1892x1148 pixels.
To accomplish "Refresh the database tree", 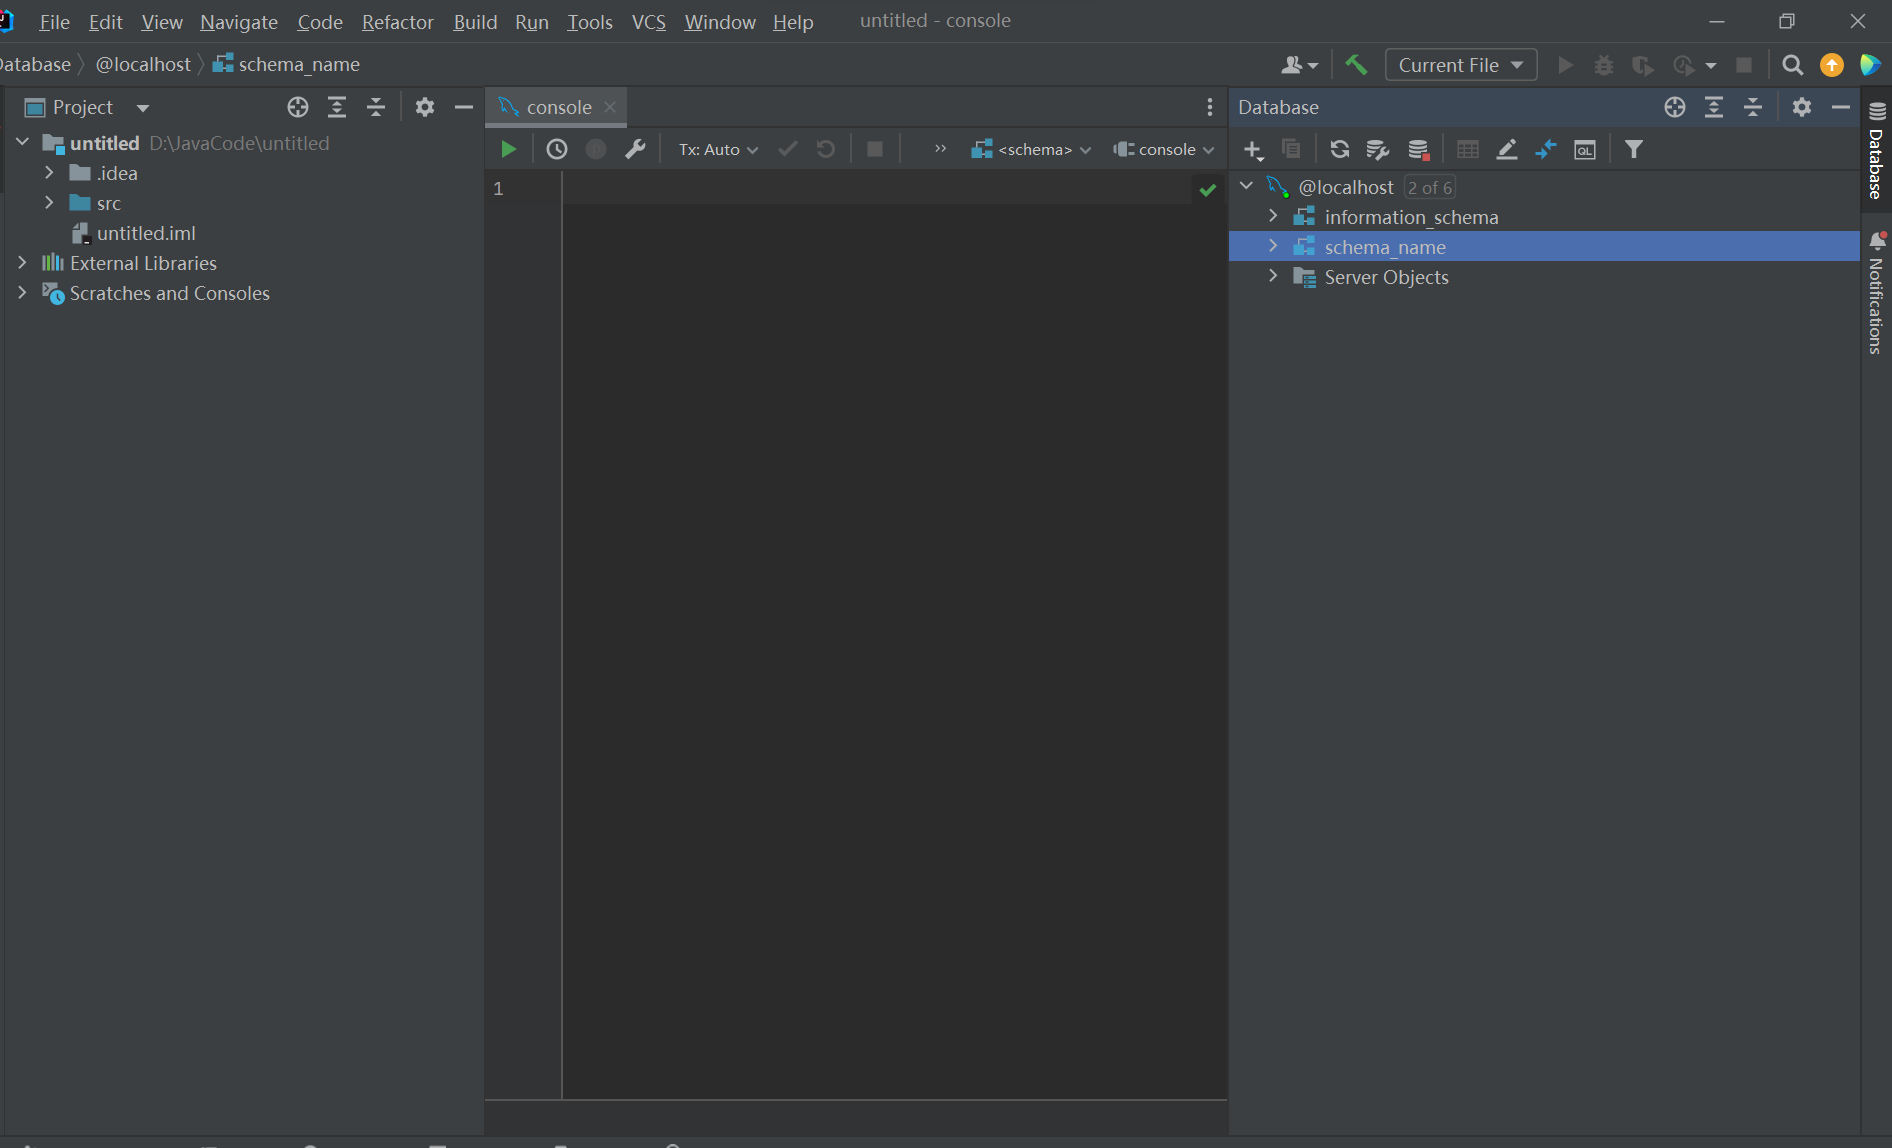I will [x=1340, y=149].
